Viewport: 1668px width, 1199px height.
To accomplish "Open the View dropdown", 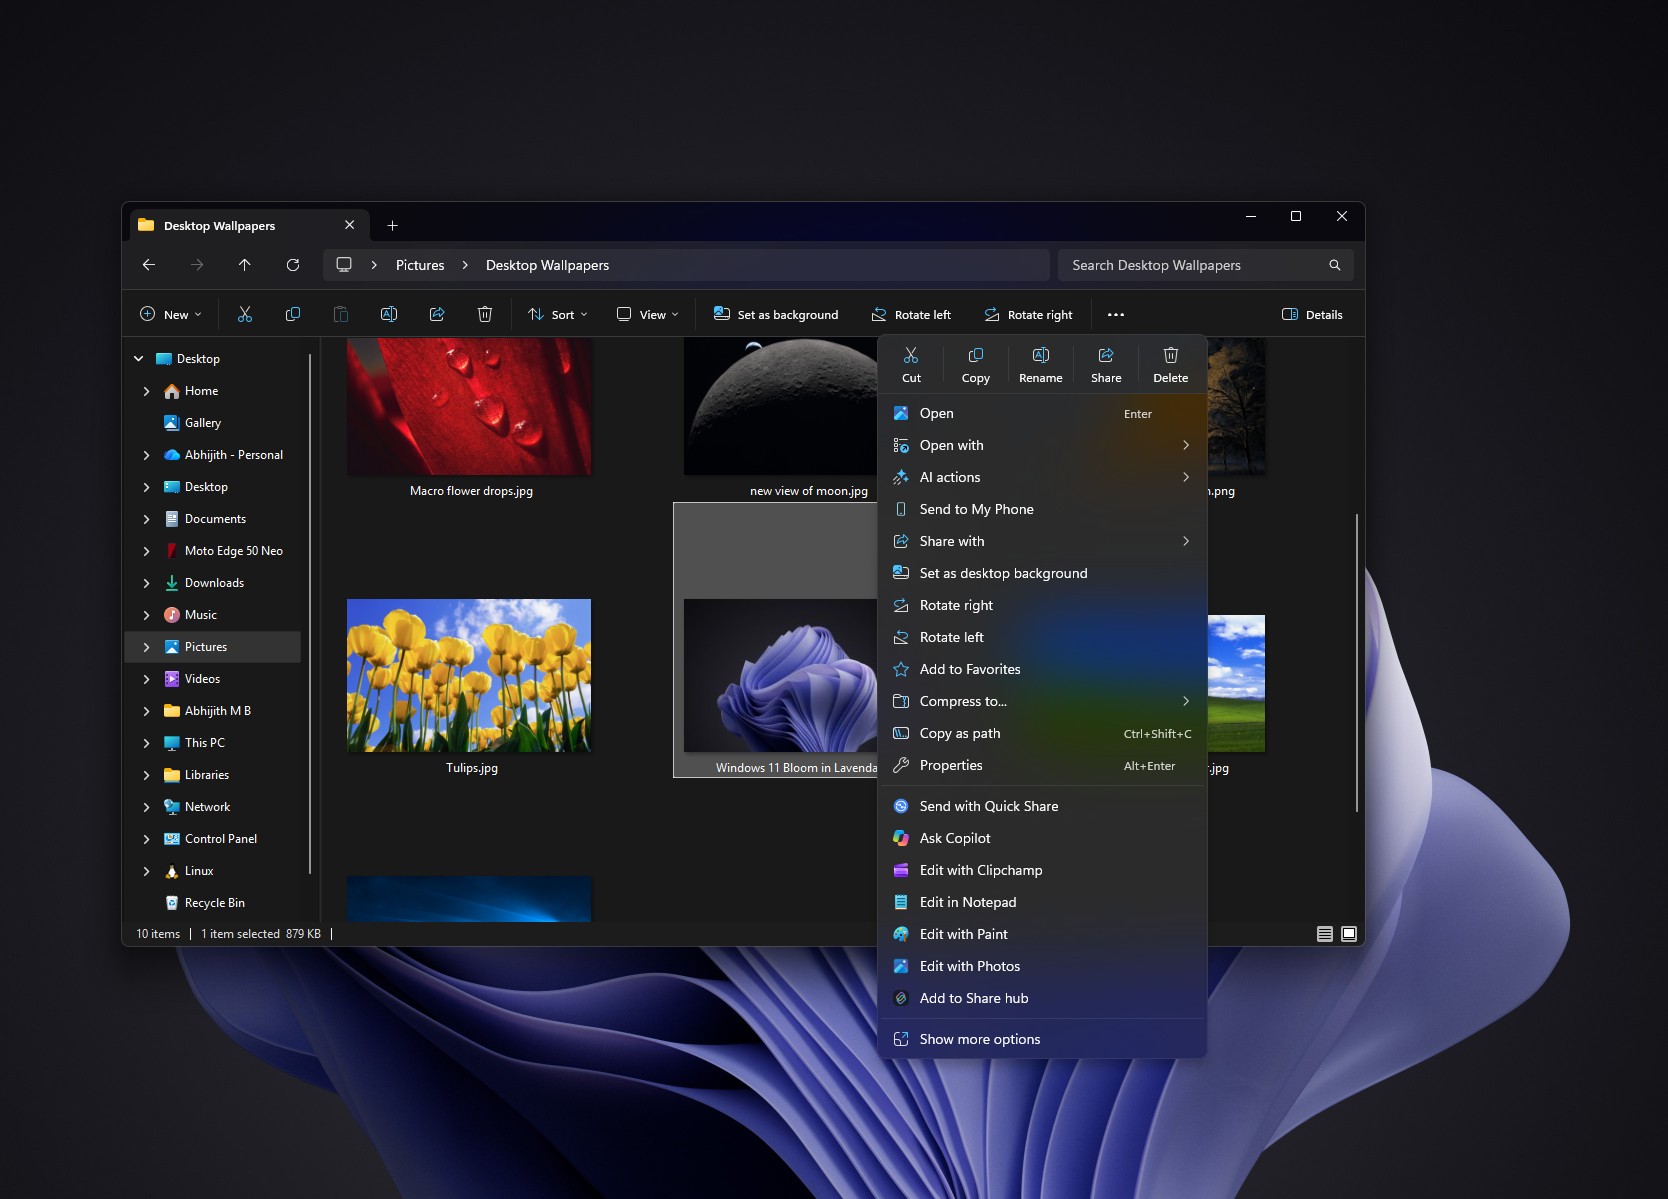I will [648, 314].
